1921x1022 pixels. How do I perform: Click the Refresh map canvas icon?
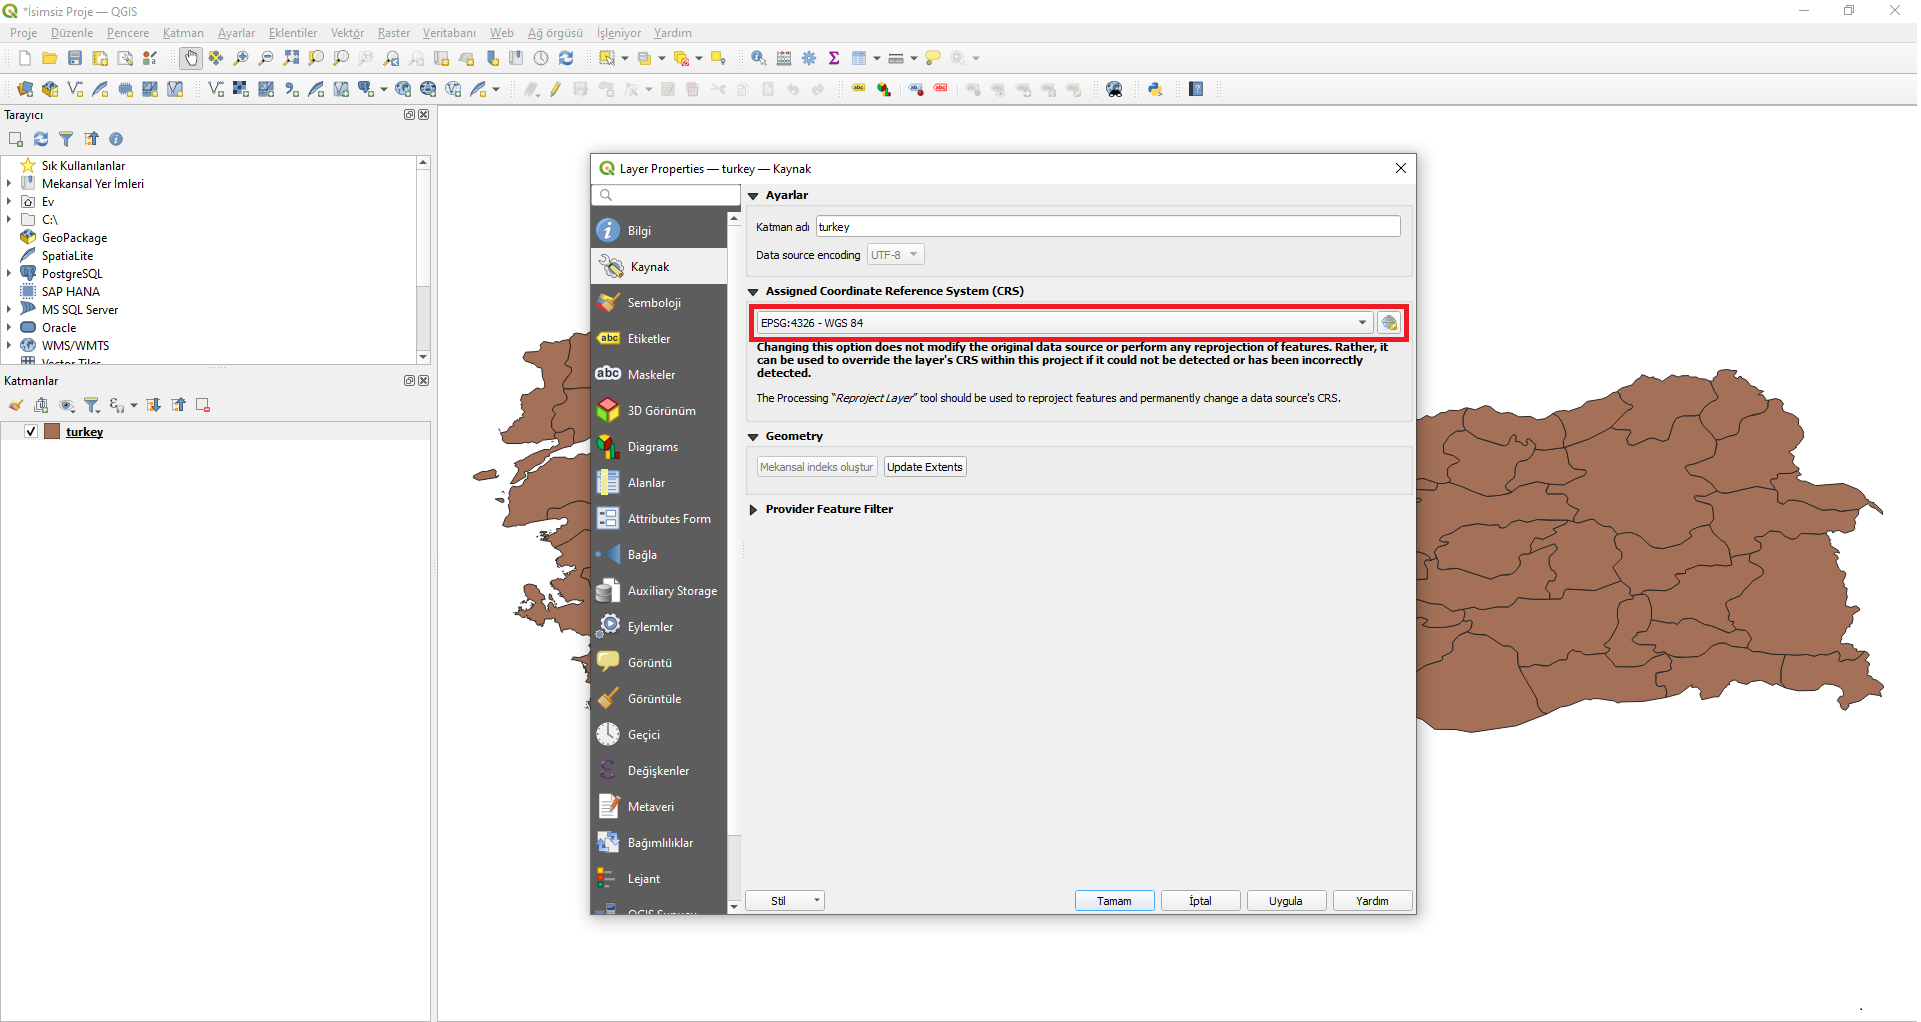[566, 58]
